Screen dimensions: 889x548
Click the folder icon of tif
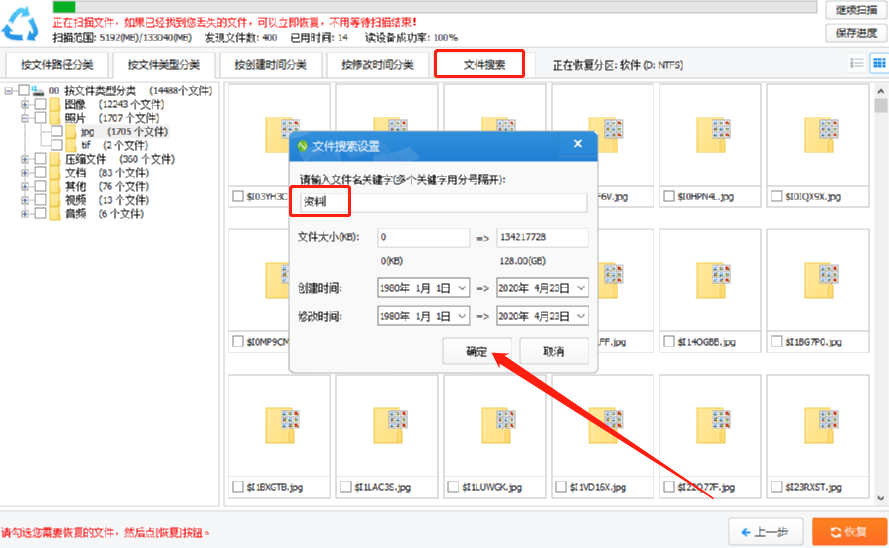coord(71,146)
